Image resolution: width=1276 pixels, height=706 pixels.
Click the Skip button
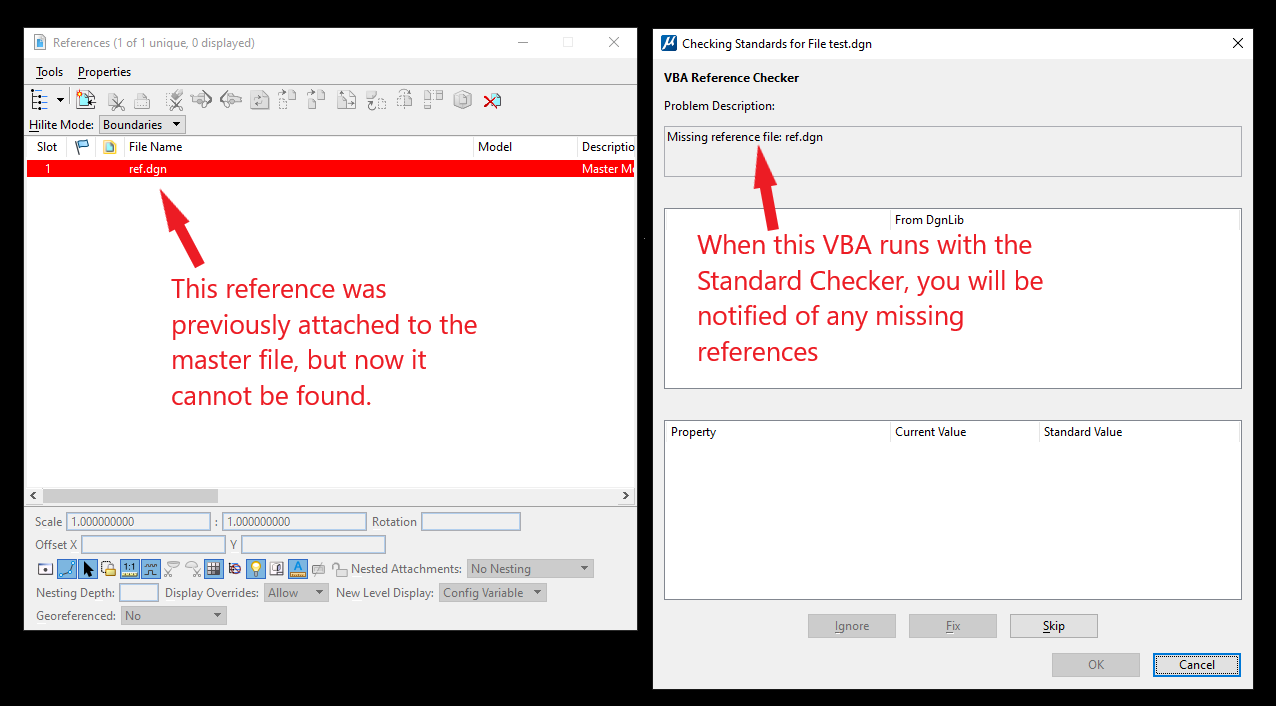(x=1054, y=626)
